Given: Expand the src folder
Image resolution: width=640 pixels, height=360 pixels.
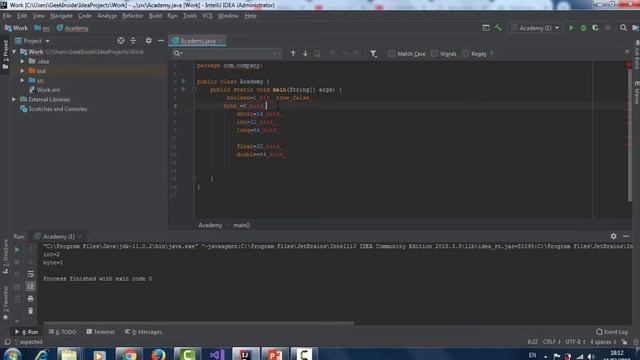Looking at the screenshot, I should (x=22, y=80).
